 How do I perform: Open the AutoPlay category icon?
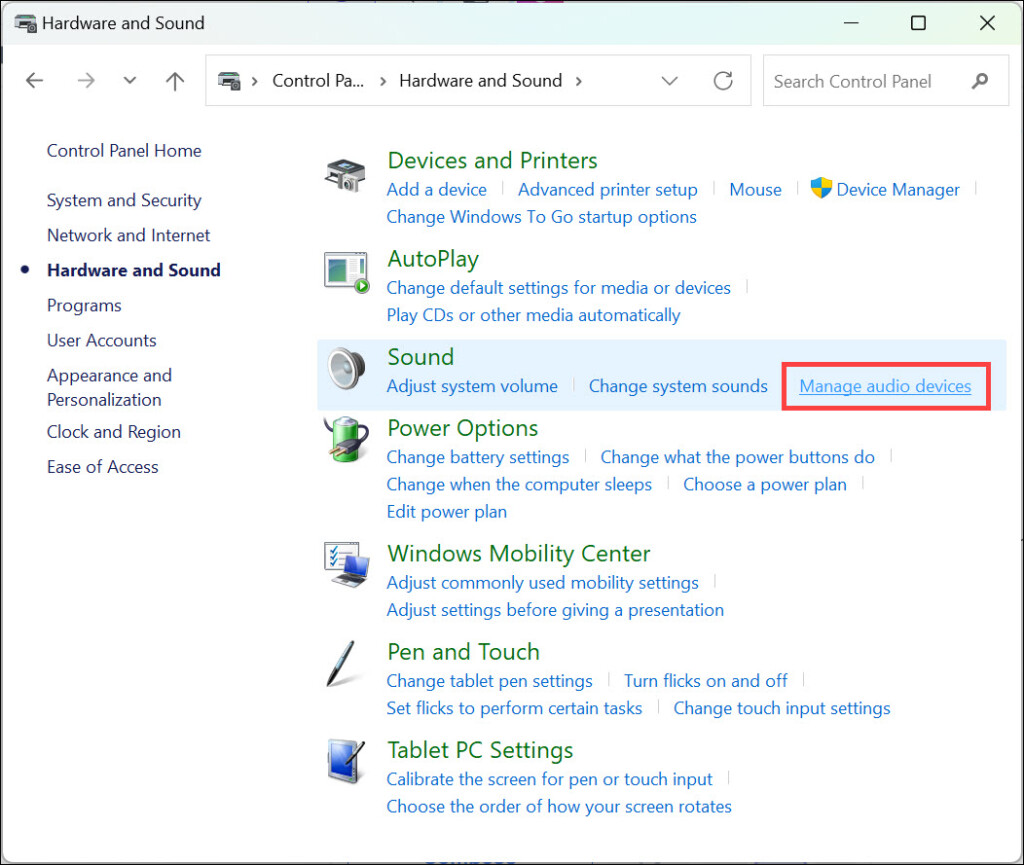(x=346, y=272)
